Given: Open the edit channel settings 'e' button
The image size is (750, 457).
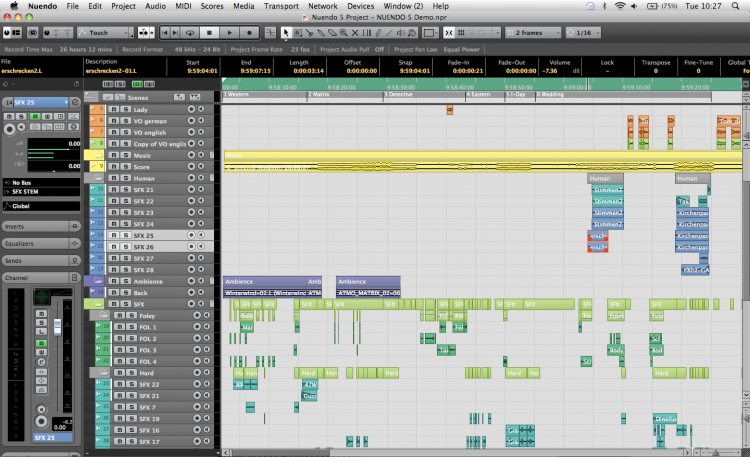Looking at the screenshot, I should pyautogui.click(x=75, y=102).
